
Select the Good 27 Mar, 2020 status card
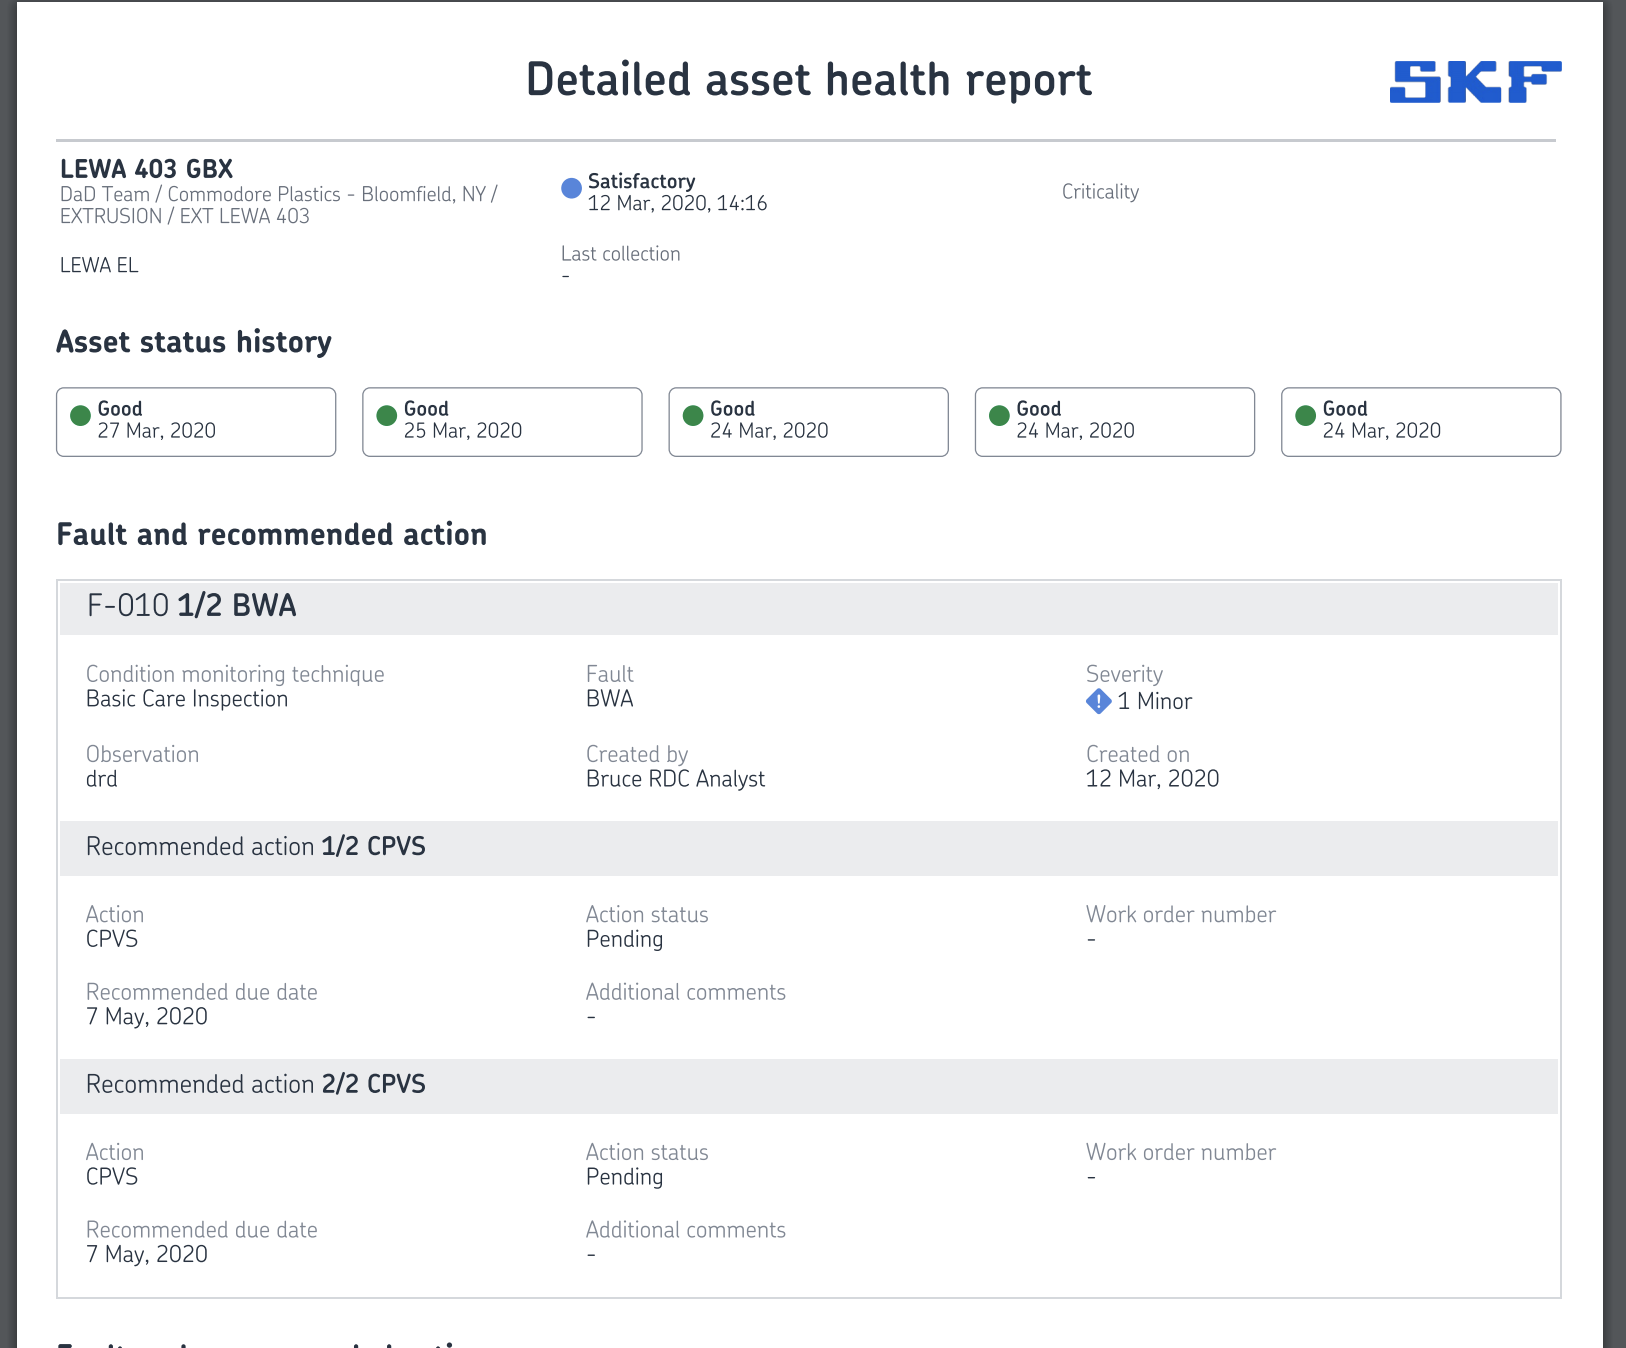196,422
